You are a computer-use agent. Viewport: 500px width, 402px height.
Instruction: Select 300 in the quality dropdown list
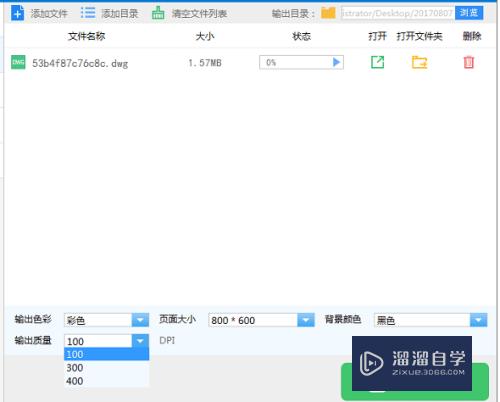(x=106, y=368)
